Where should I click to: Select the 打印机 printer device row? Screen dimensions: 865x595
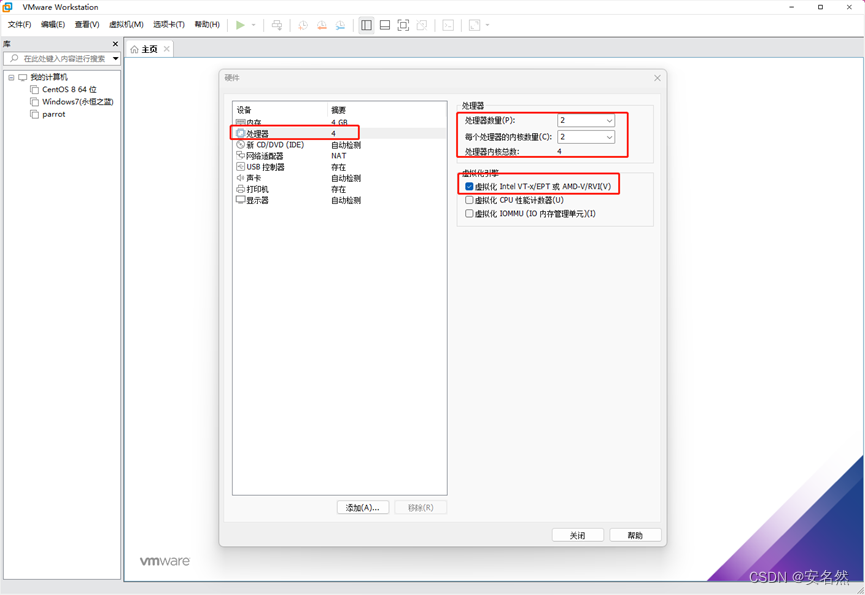click(x=339, y=189)
